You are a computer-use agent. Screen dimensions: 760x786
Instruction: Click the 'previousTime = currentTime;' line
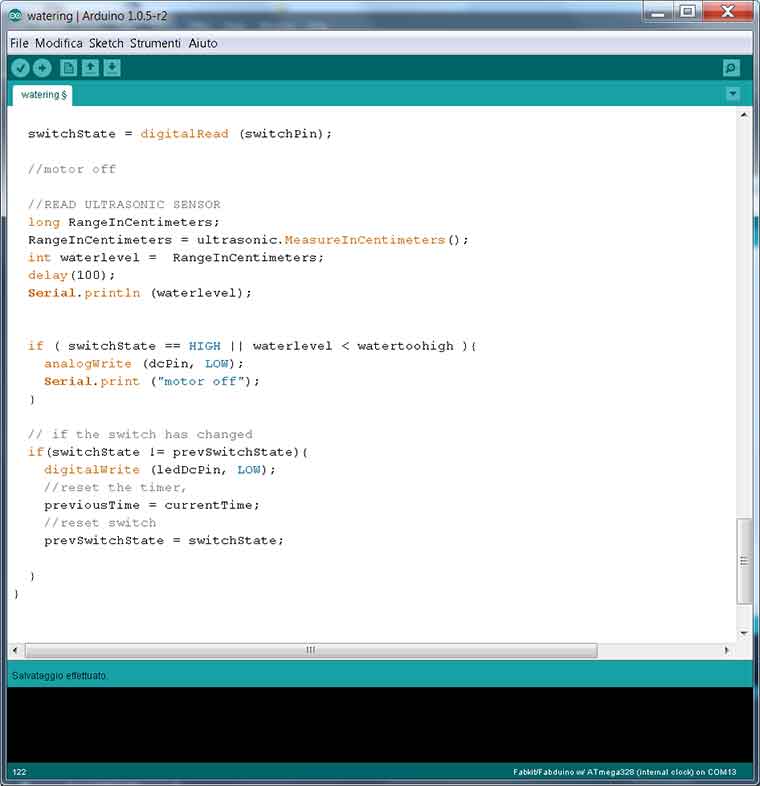152,505
